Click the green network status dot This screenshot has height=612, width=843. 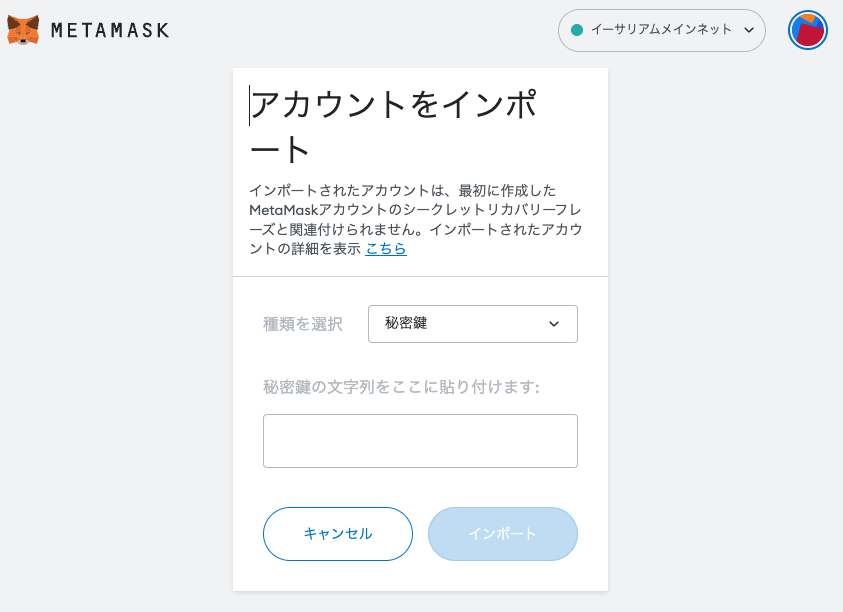click(x=576, y=30)
